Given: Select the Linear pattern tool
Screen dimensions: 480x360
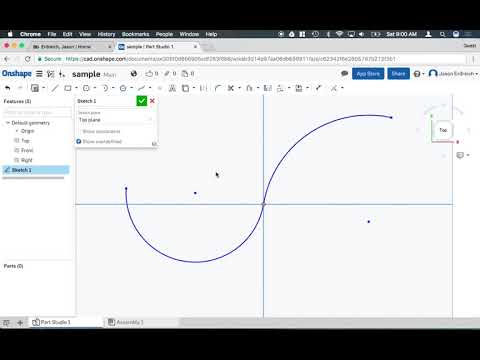Looking at the screenshot, I should click(280, 88).
